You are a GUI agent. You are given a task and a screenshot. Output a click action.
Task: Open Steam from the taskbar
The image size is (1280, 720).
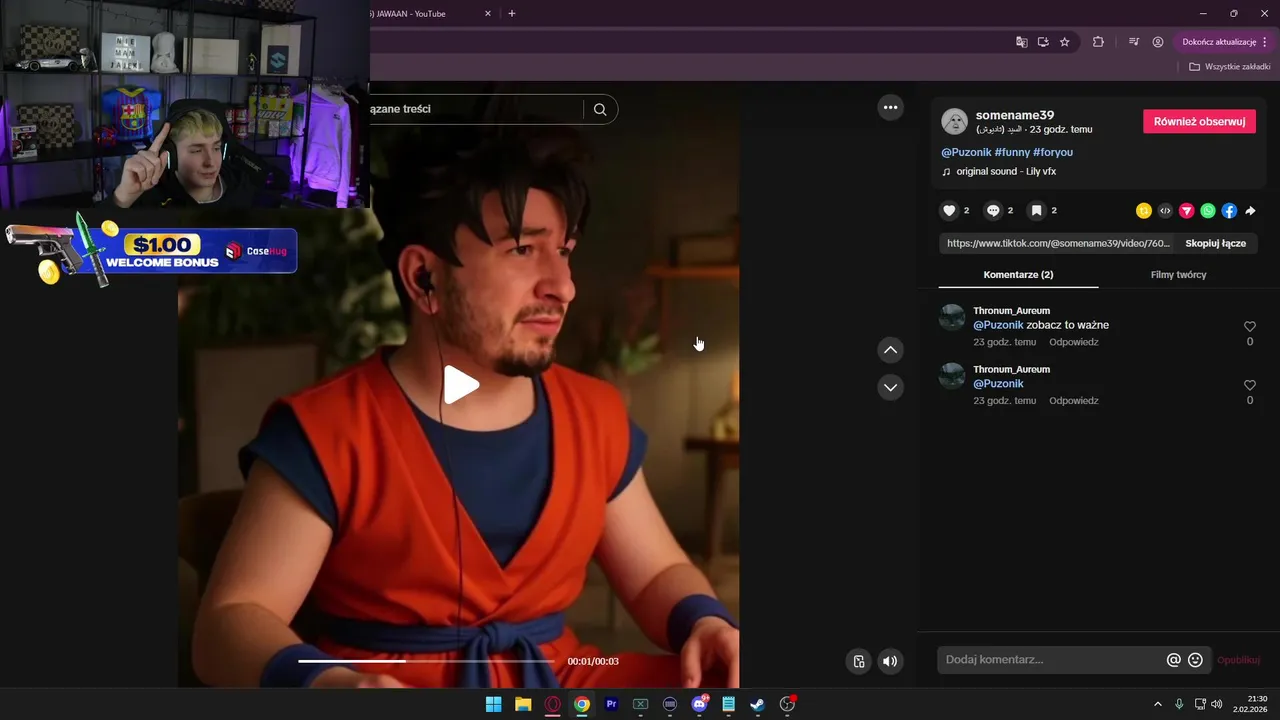(758, 704)
